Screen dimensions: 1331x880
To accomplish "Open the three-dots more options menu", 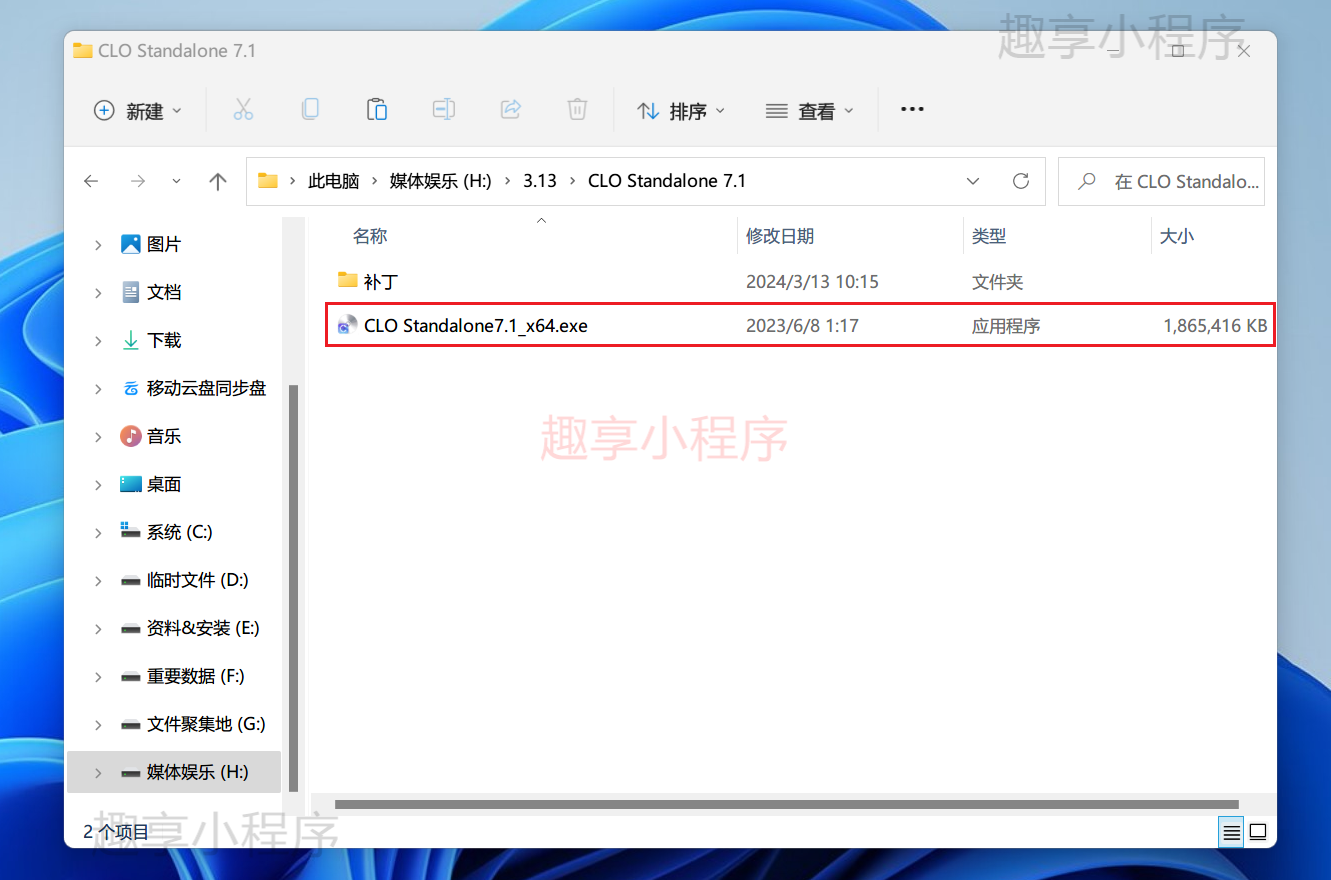I will pos(912,110).
